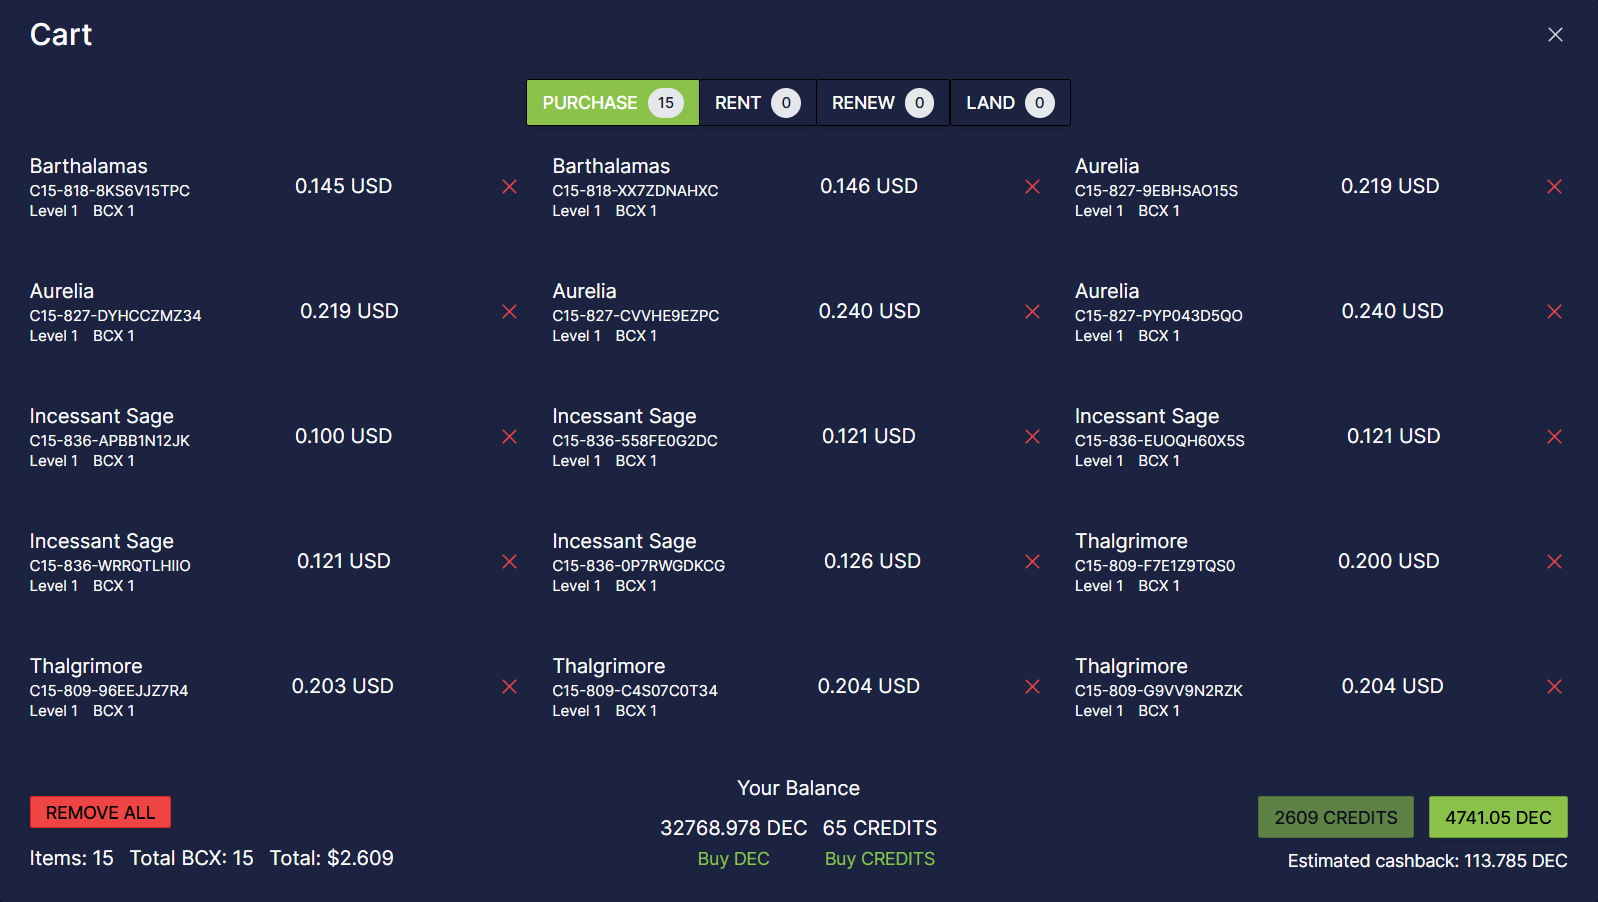Delete Incessant Sage C15-836-EUOQH60X5S entry
The height and width of the screenshot is (902, 1598).
tap(1554, 437)
